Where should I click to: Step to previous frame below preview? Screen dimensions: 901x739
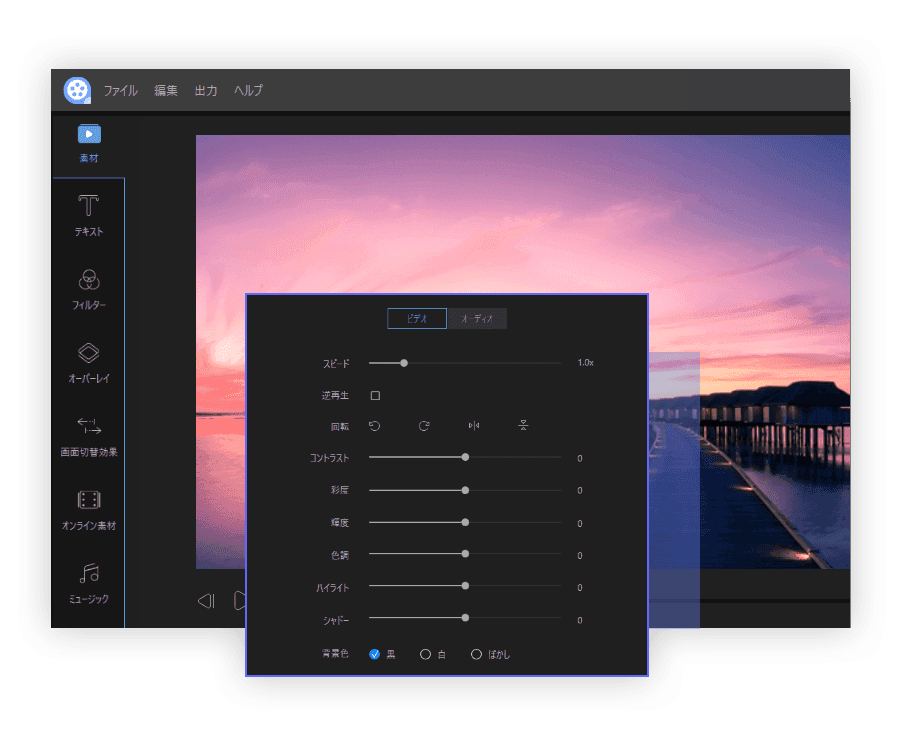pos(206,601)
